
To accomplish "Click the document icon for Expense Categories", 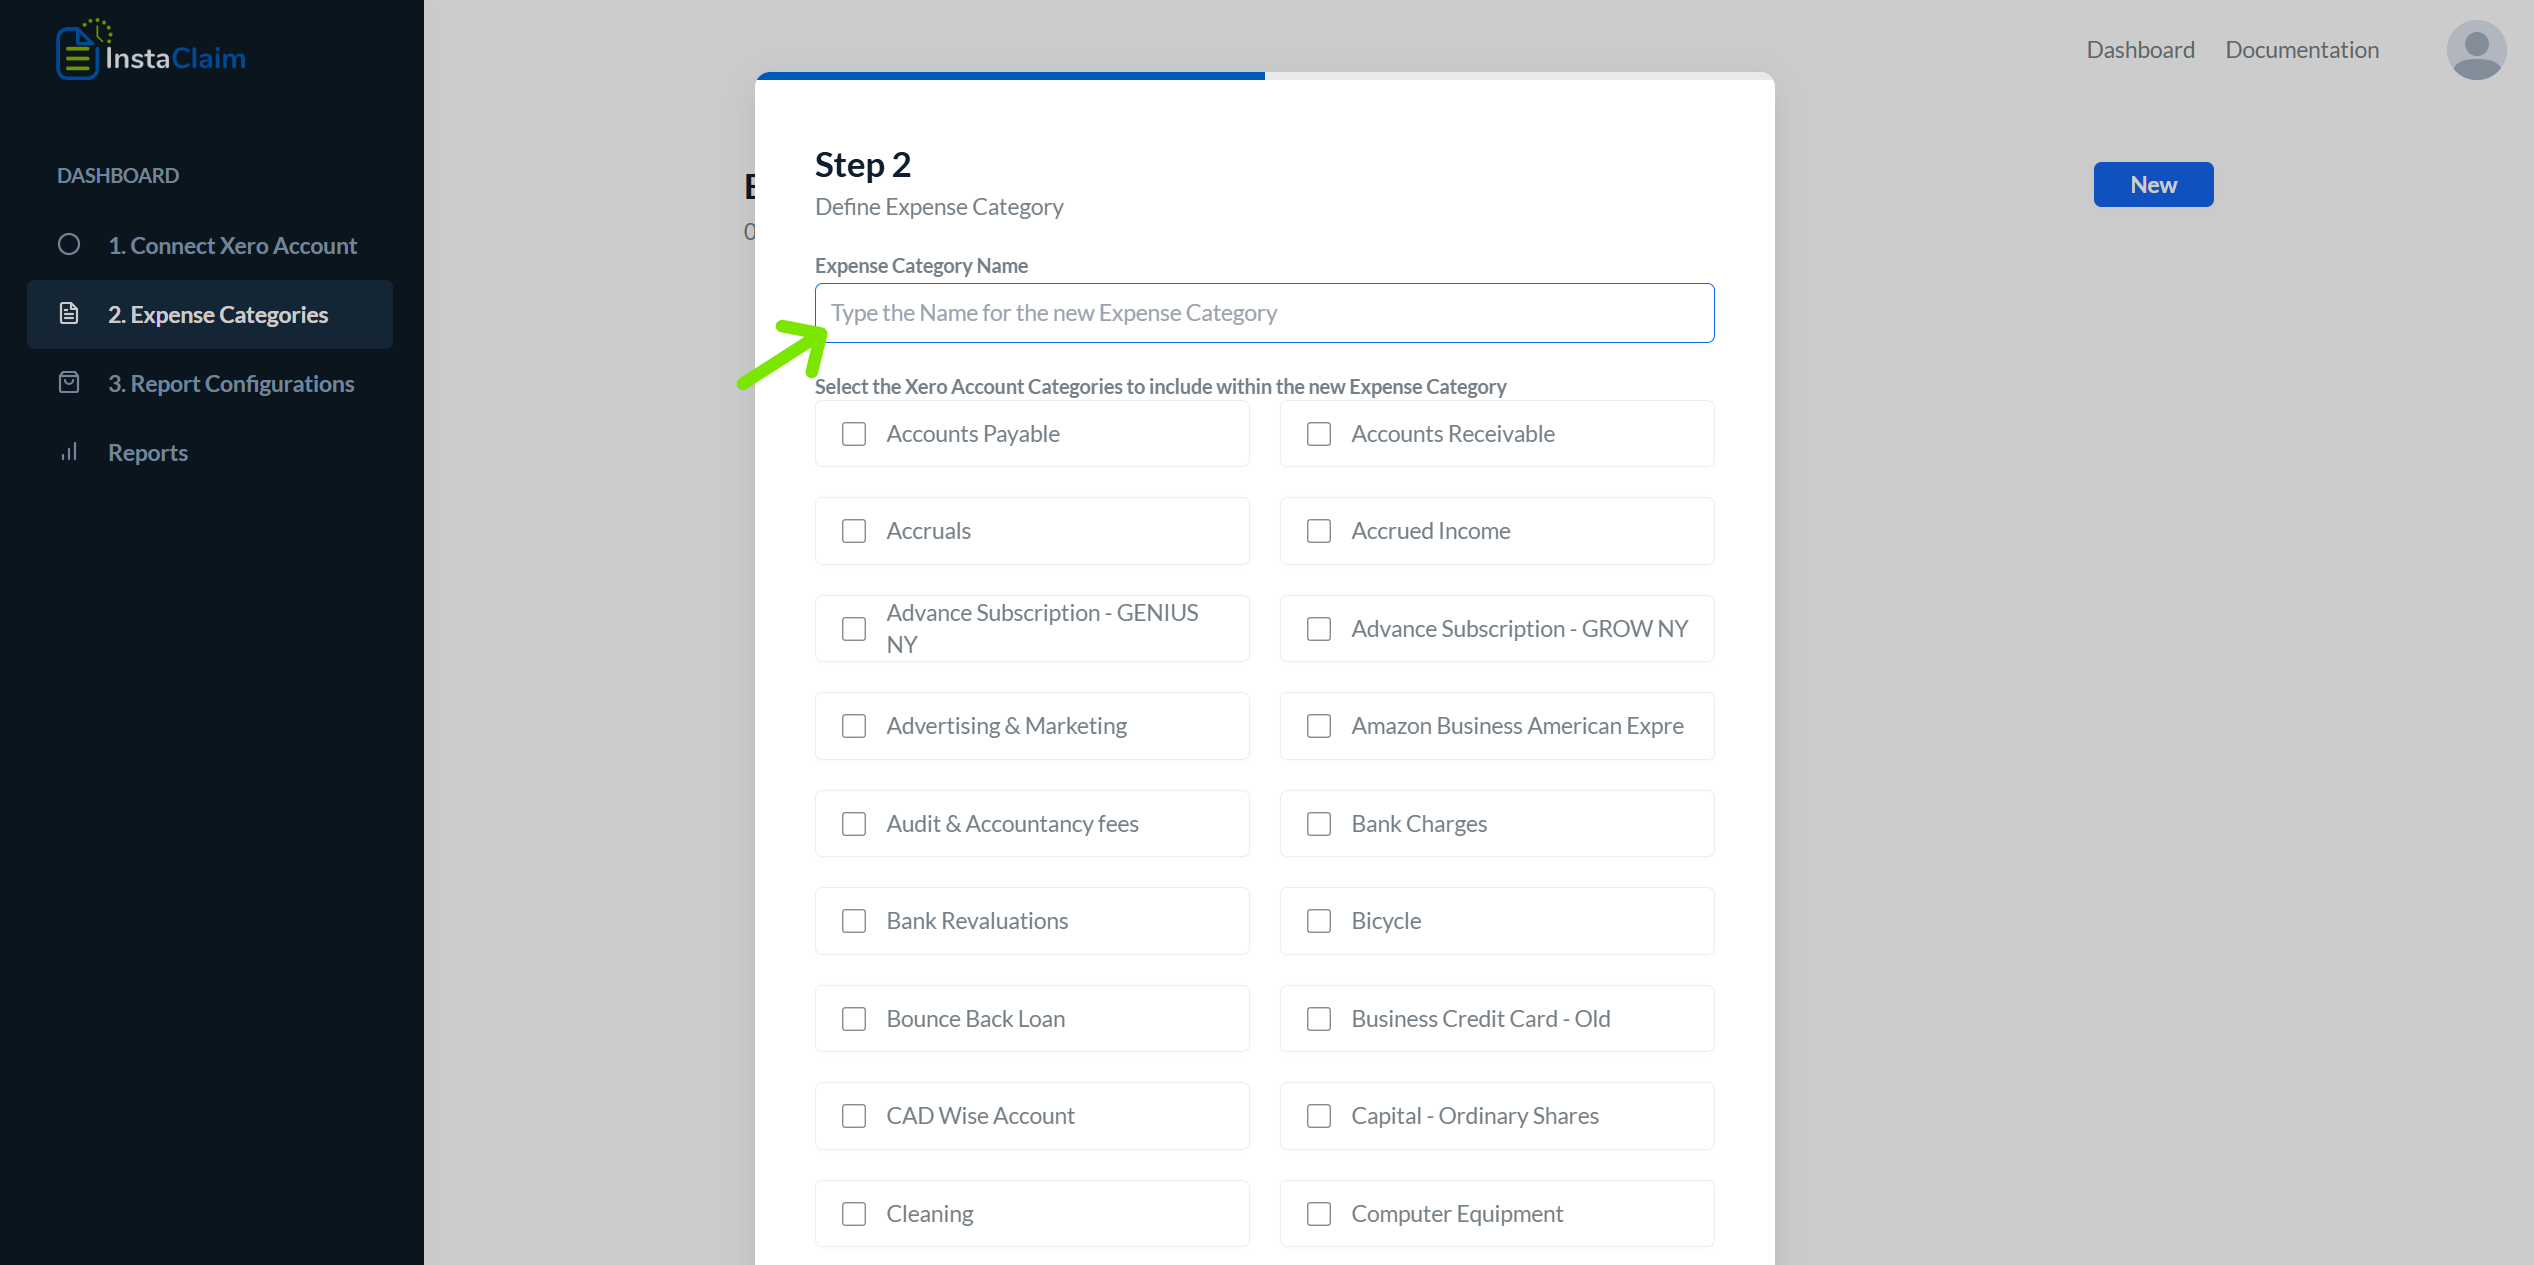I will click(x=69, y=313).
